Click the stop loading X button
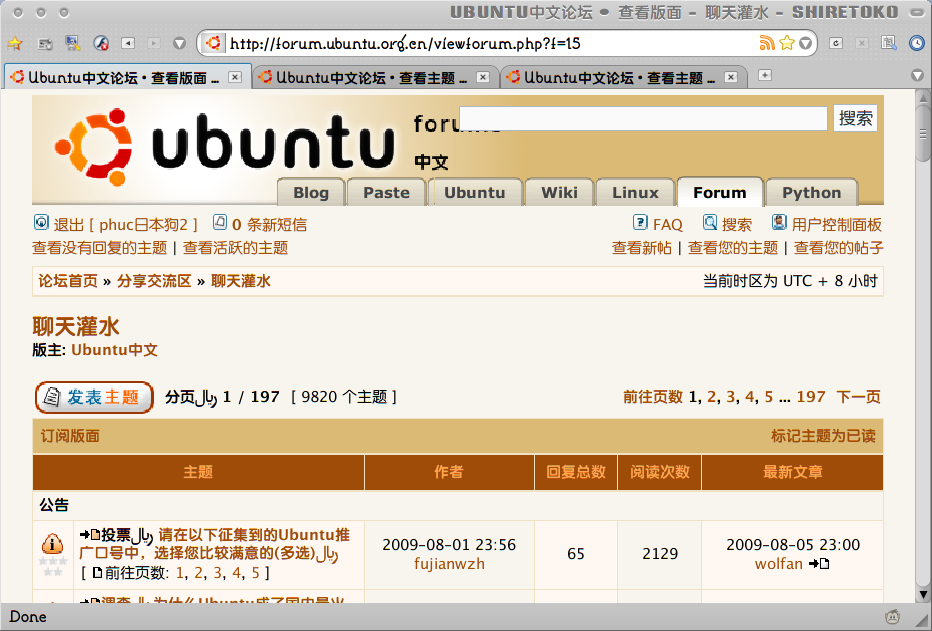This screenshot has width=932, height=631. (862, 43)
